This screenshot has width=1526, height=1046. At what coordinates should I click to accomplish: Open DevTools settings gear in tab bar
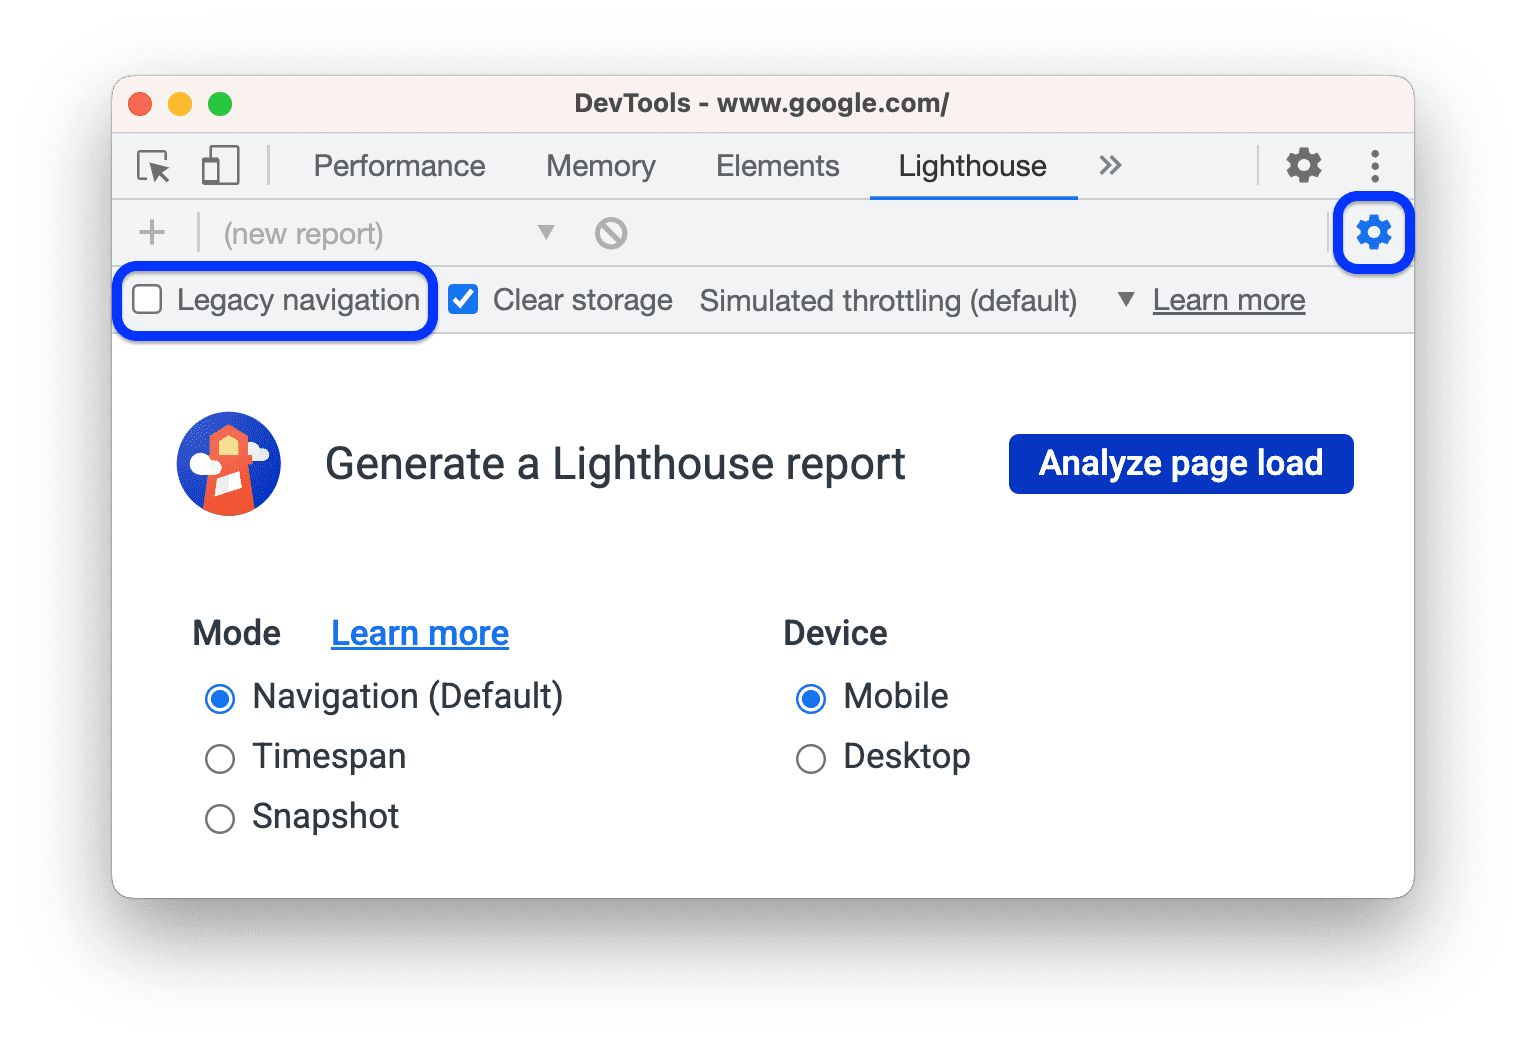[1303, 165]
